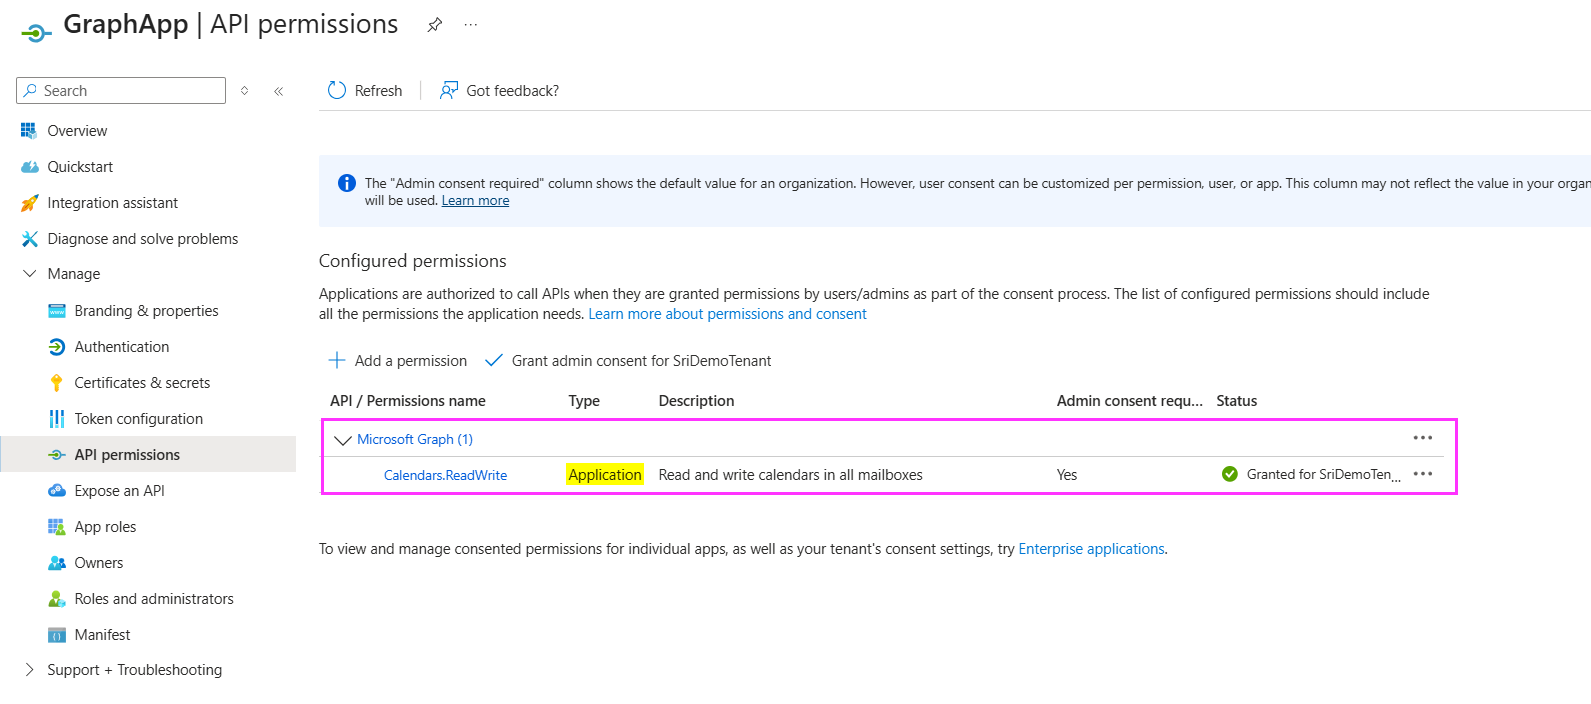
Task: Click Got feedback? button
Action: [x=499, y=90]
